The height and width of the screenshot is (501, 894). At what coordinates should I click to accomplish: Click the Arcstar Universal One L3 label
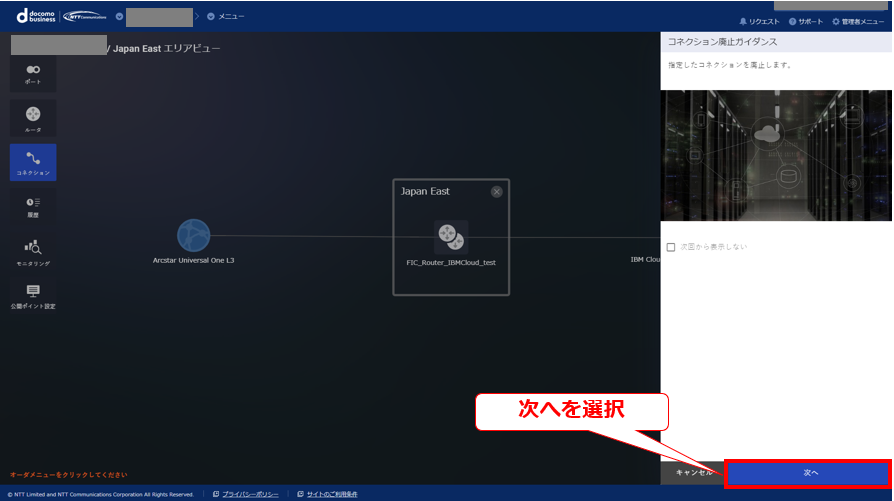194,260
